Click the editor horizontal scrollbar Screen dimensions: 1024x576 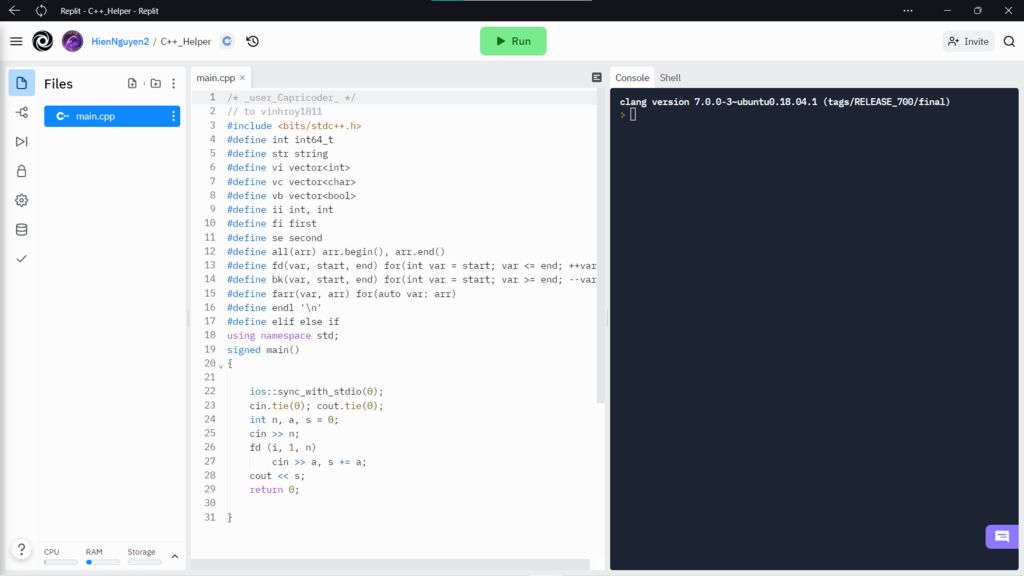(391, 564)
